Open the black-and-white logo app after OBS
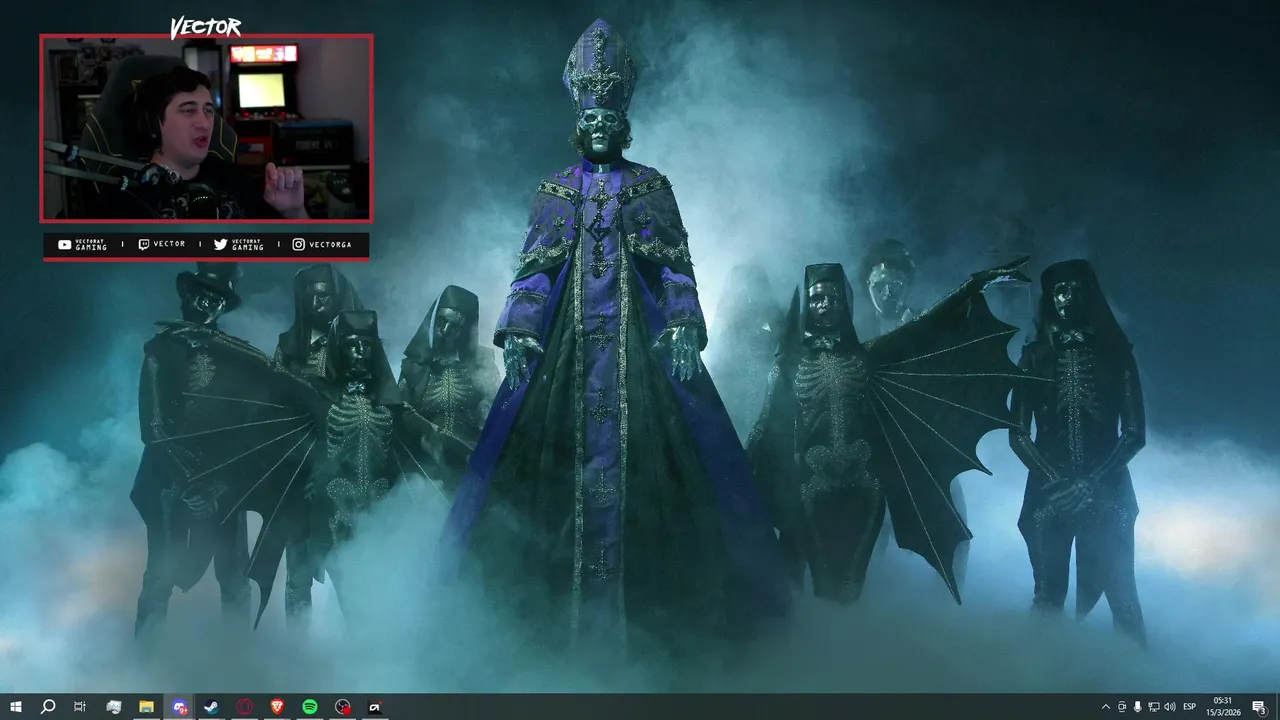Screen dimensions: 1280x720 [x=375, y=707]
